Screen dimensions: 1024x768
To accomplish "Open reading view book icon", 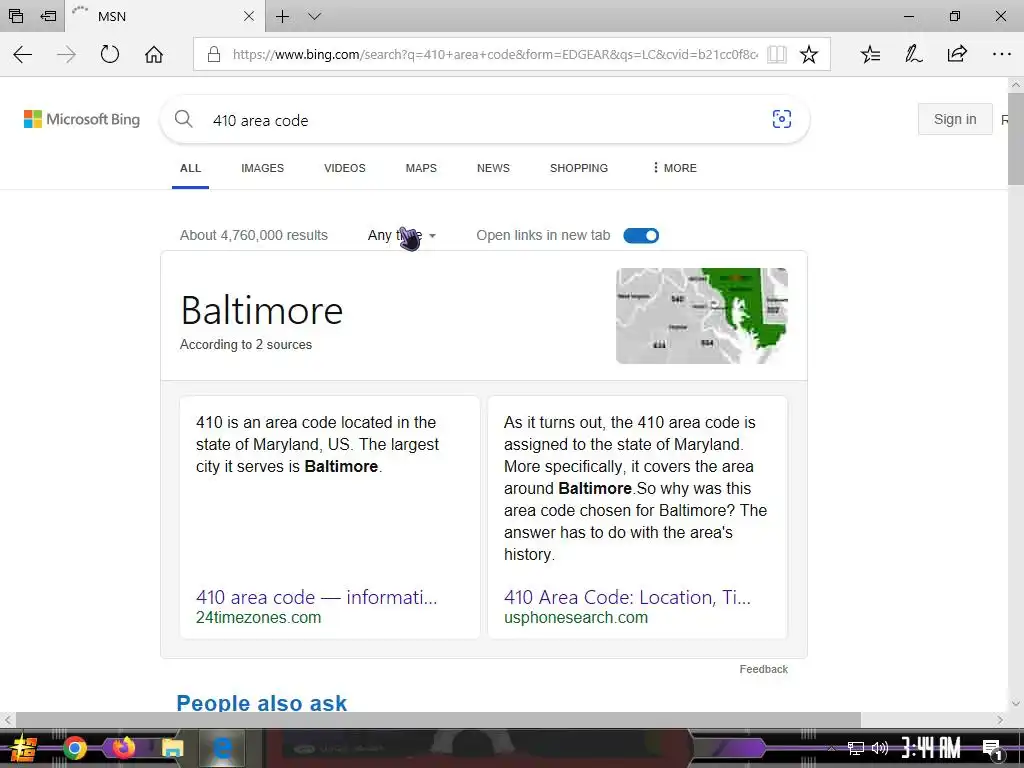I will 776,54.
